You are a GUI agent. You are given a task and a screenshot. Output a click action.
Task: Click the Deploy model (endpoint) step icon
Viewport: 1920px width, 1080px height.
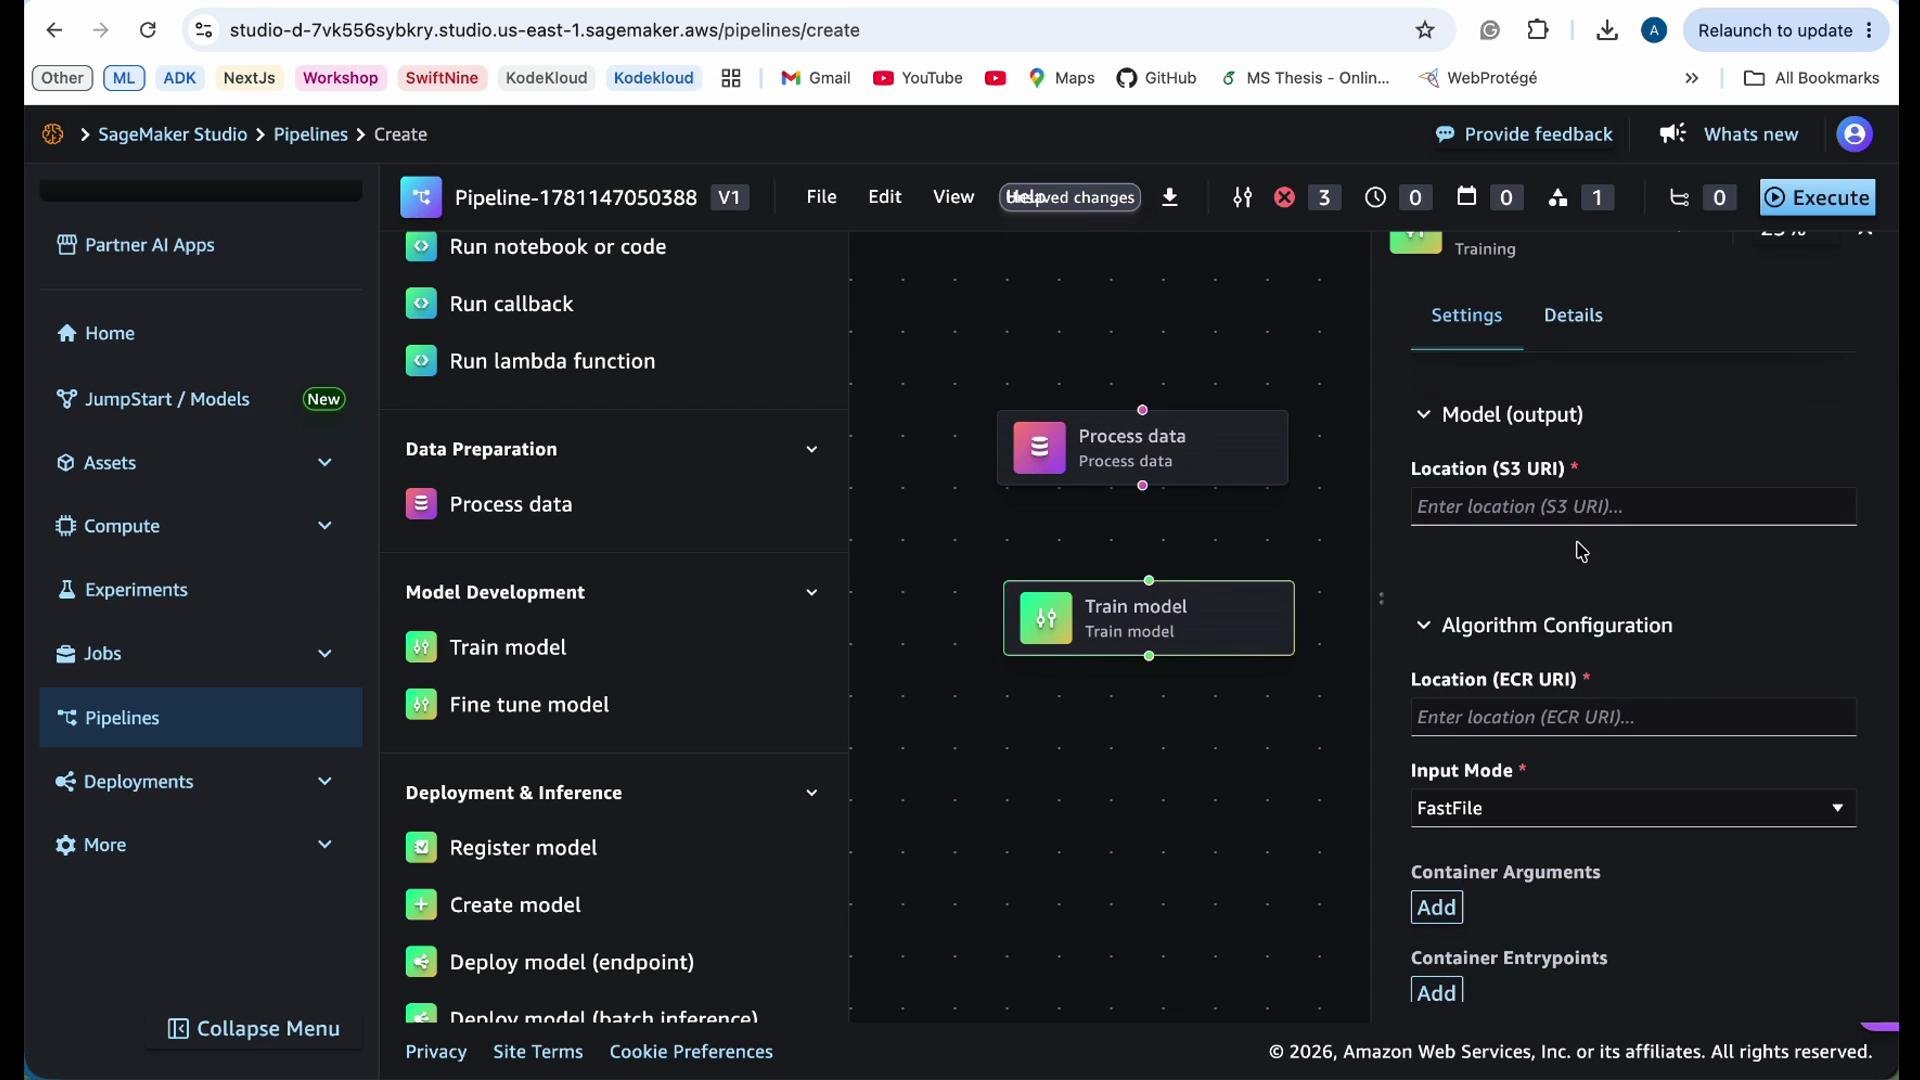tap(421, 962)
